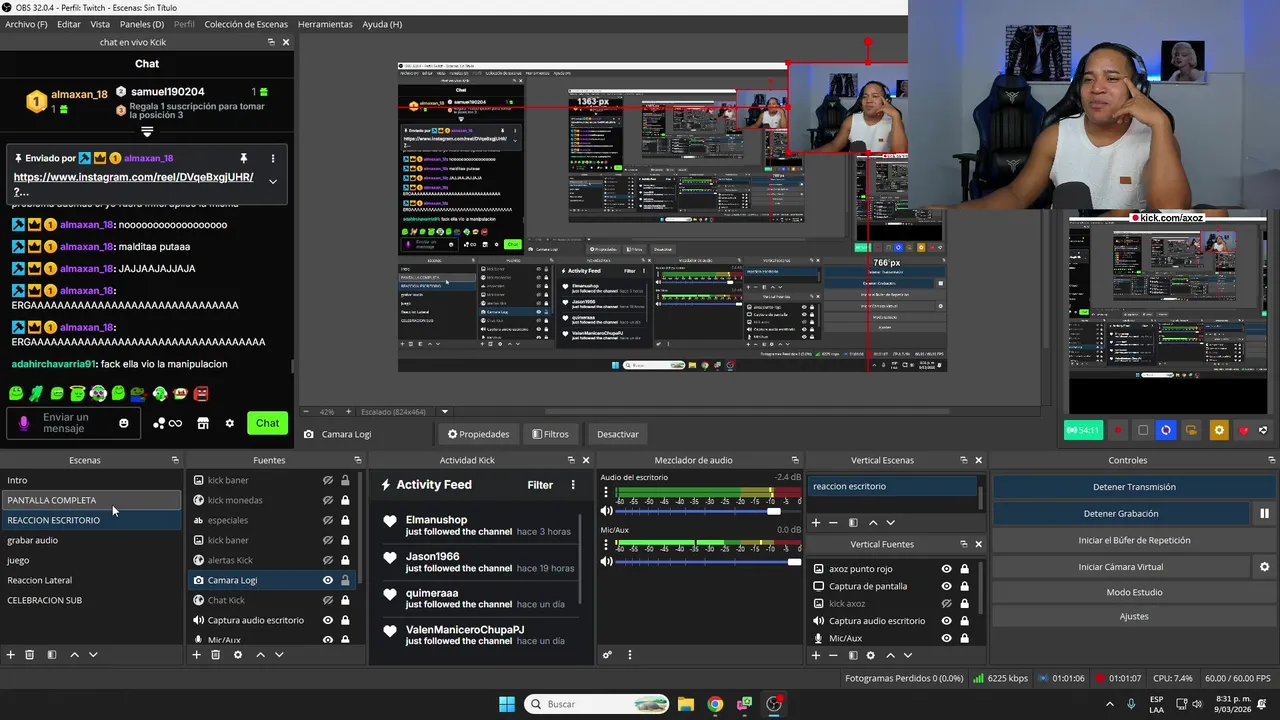Click the microphone icon in chat input
Screen dimensions: 1280x720
pos(24,424)
